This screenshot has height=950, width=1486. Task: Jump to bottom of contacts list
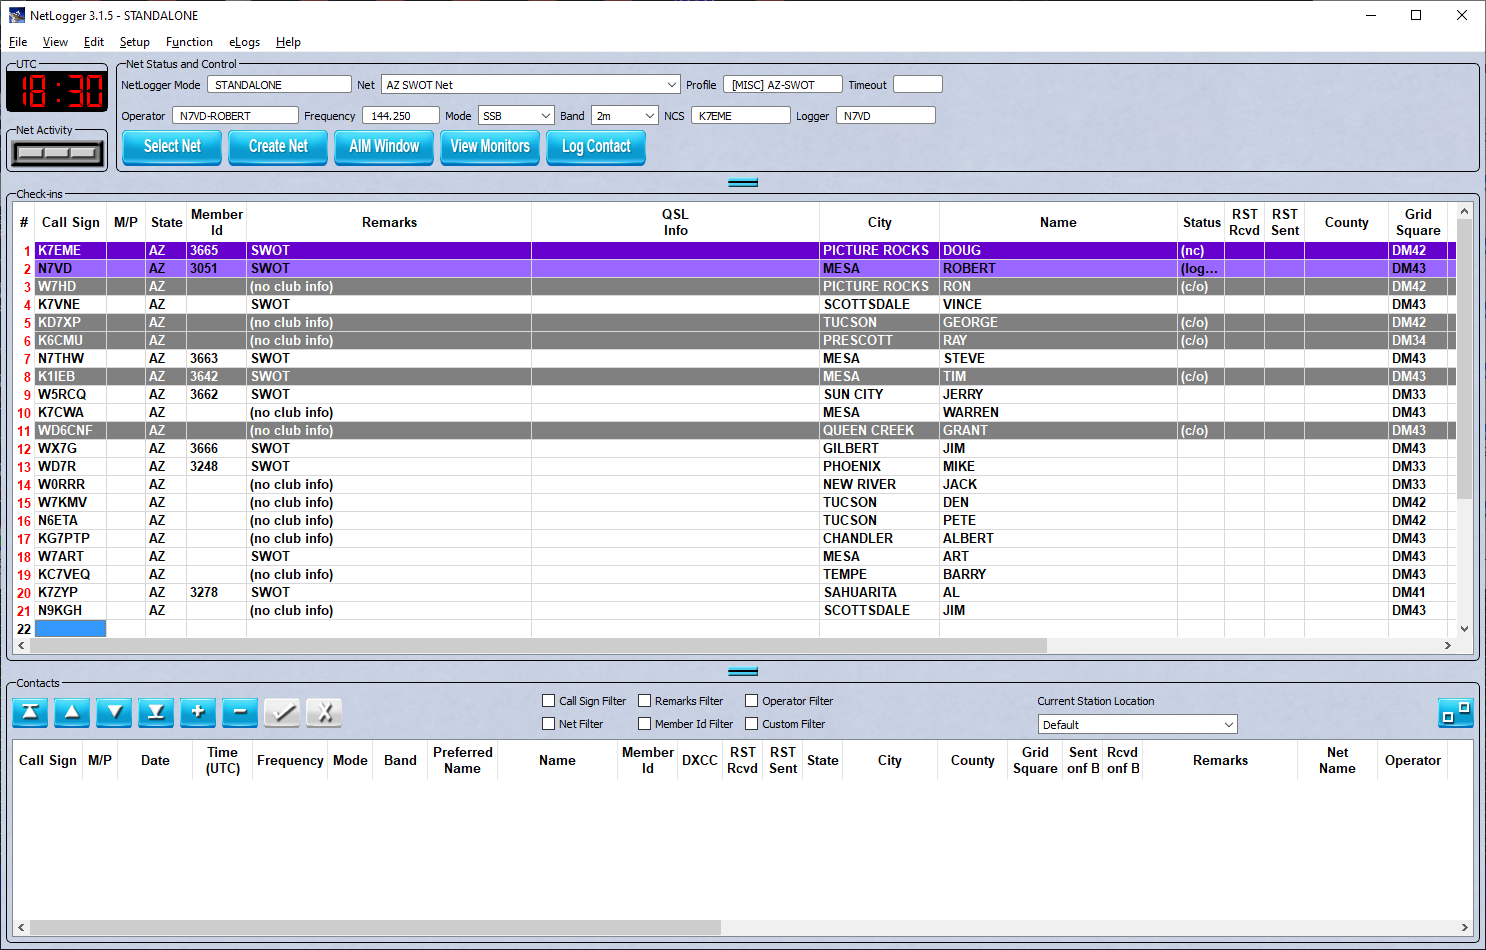click(x=155, y=713)
